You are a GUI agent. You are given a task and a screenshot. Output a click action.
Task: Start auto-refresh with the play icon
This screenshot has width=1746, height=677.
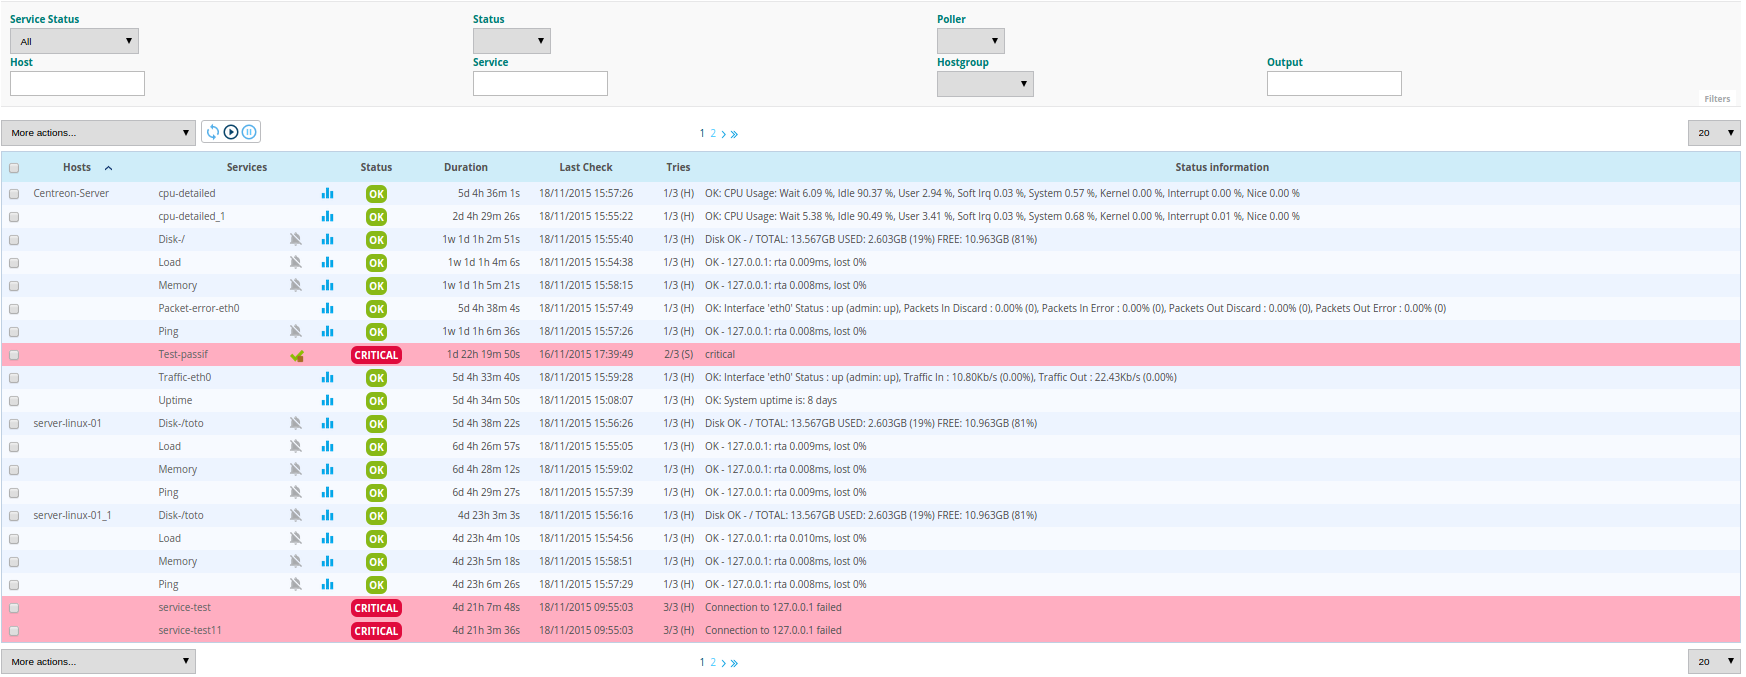[x=231, y=132]
